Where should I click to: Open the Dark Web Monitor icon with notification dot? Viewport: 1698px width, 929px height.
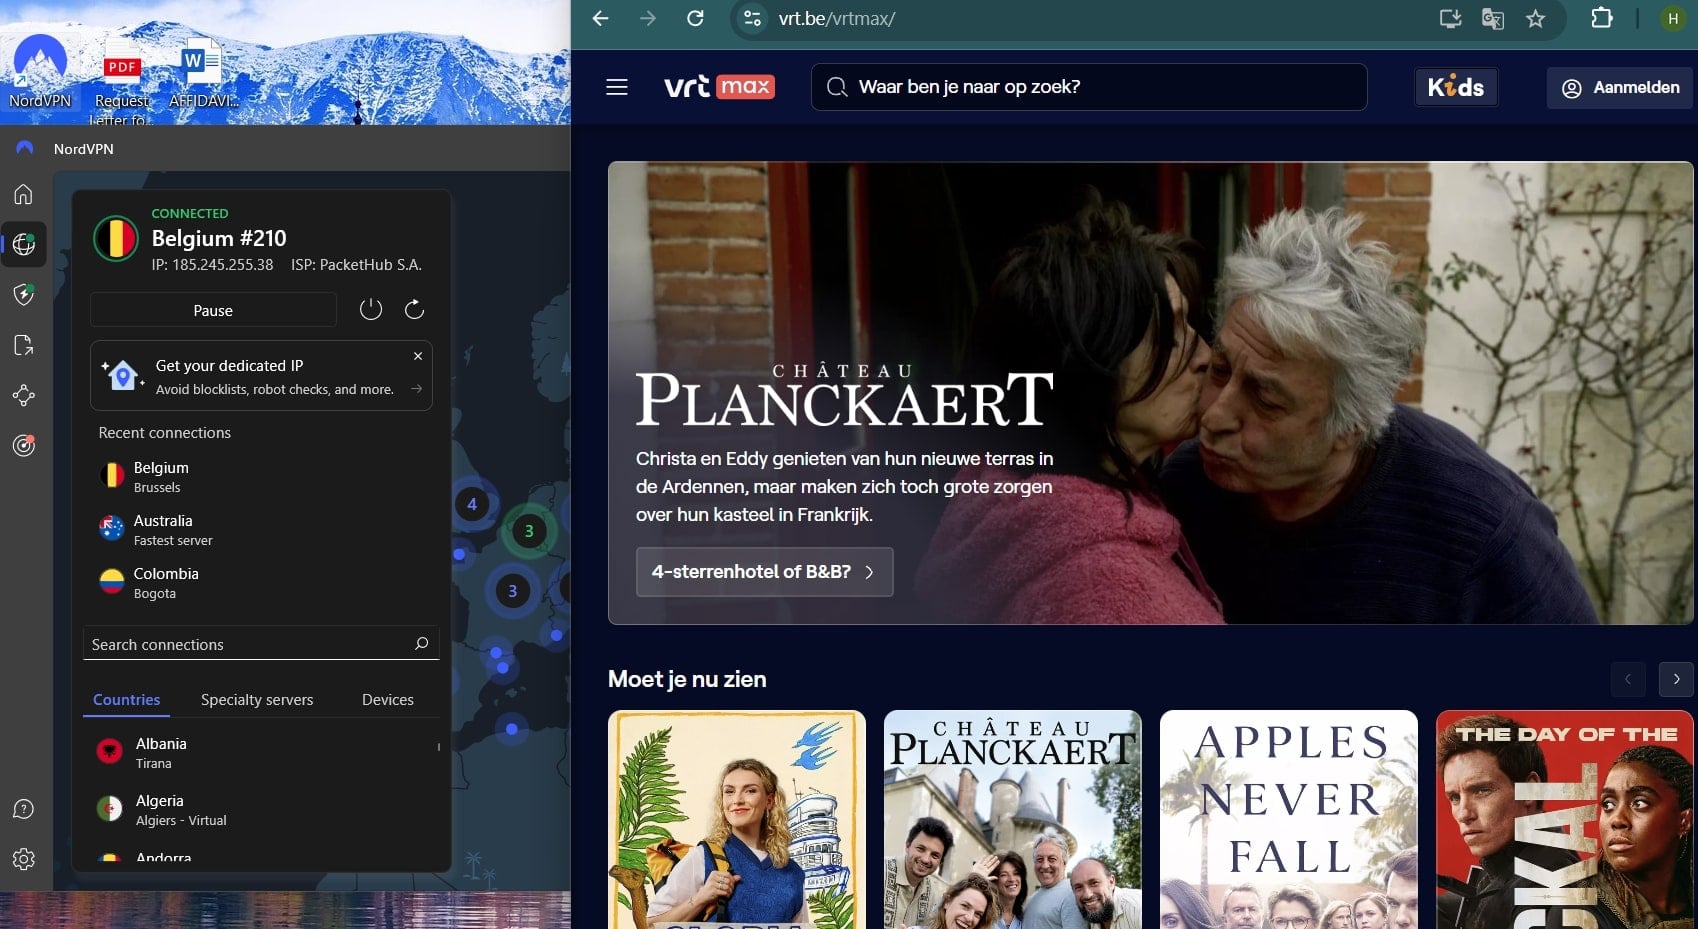(22, 446)
